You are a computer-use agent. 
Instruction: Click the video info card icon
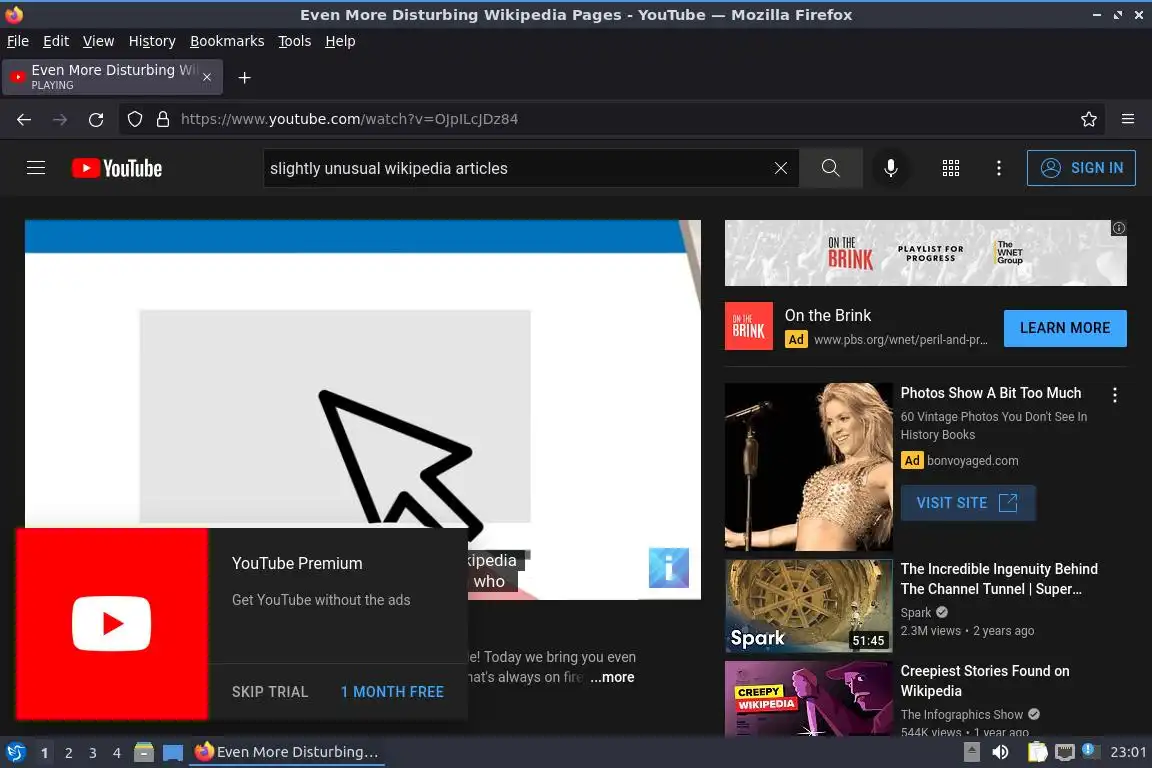click(x=669, y=567)
